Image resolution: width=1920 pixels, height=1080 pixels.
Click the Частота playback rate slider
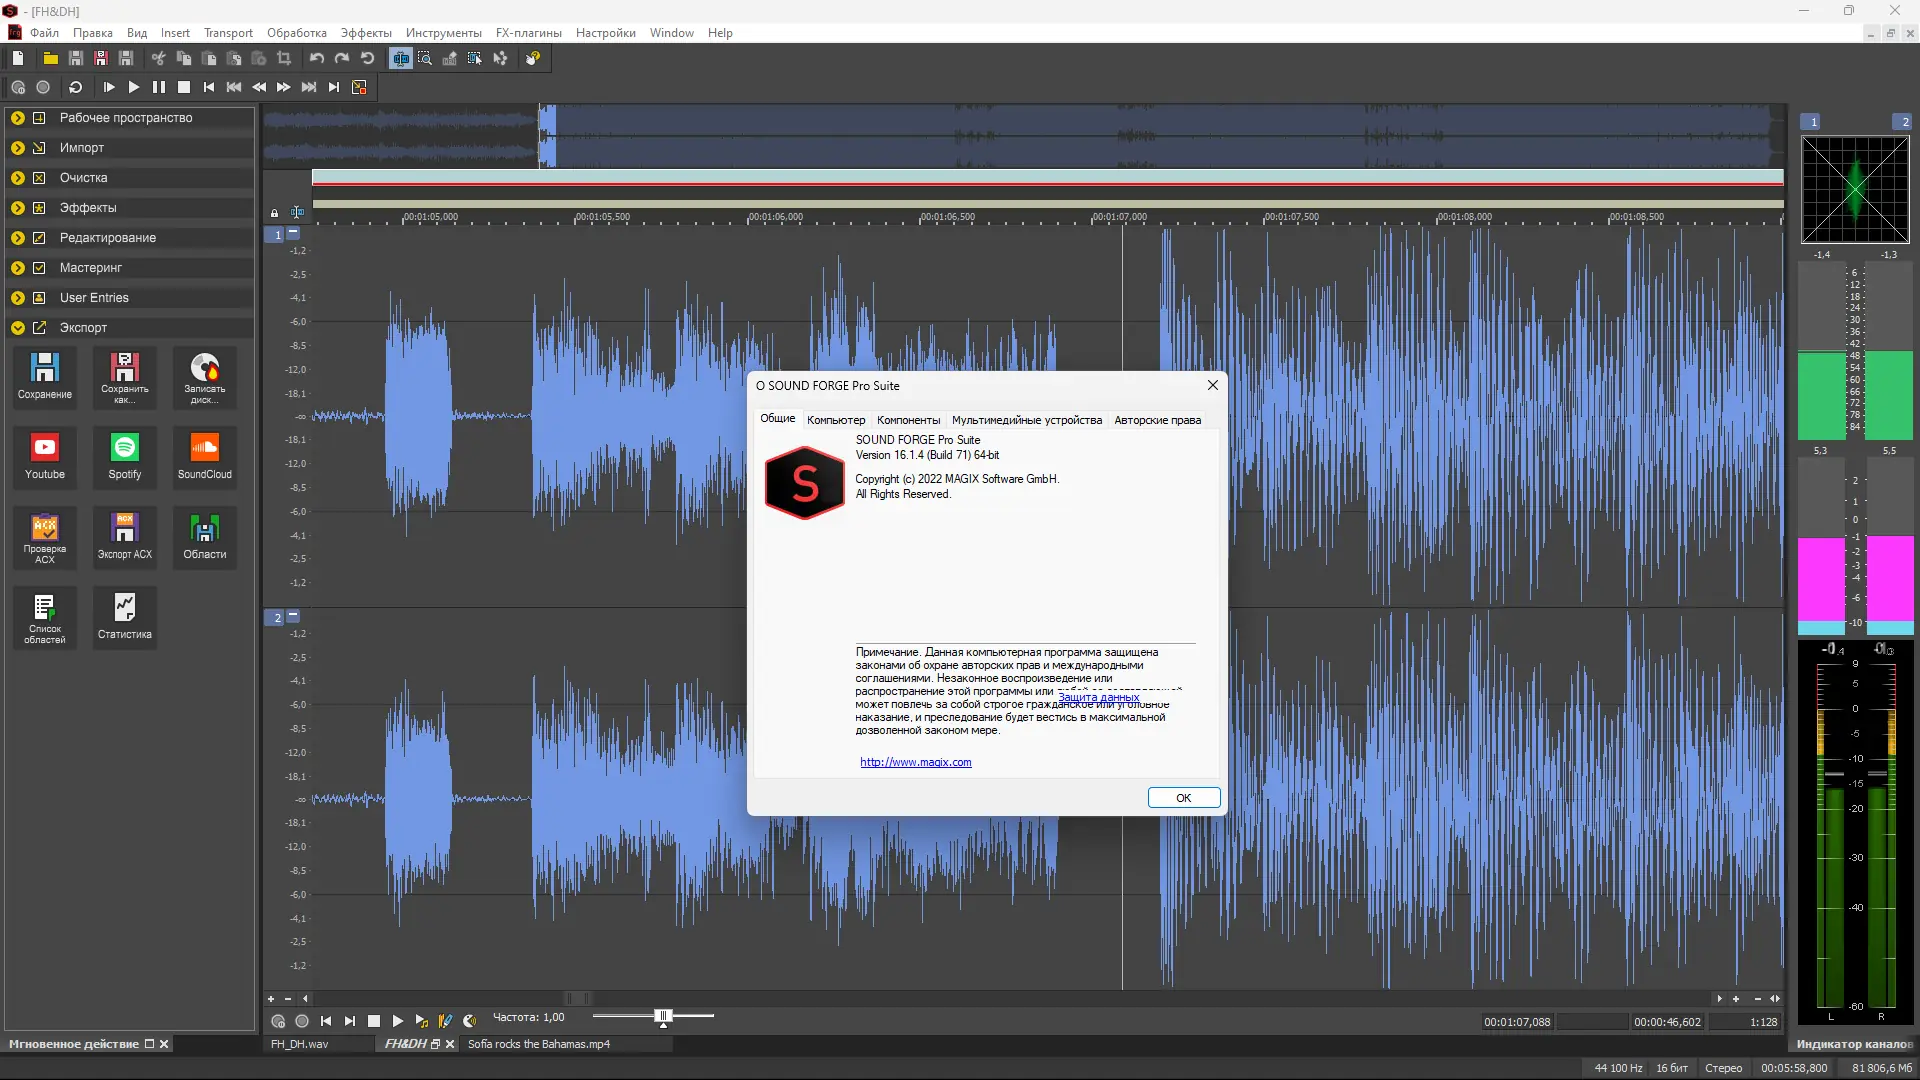(662, 1016)
